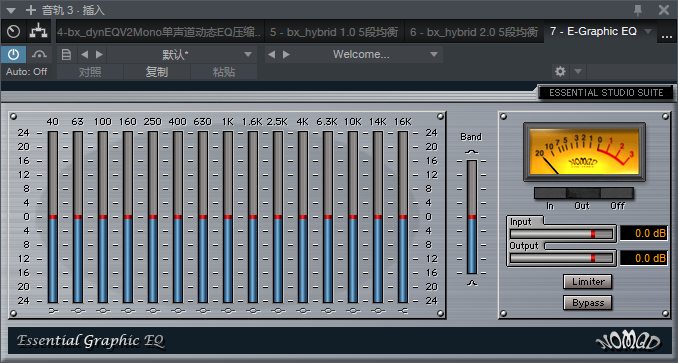
Task: Click the automation curve icon beside power
Action: (x=39, y=54)
